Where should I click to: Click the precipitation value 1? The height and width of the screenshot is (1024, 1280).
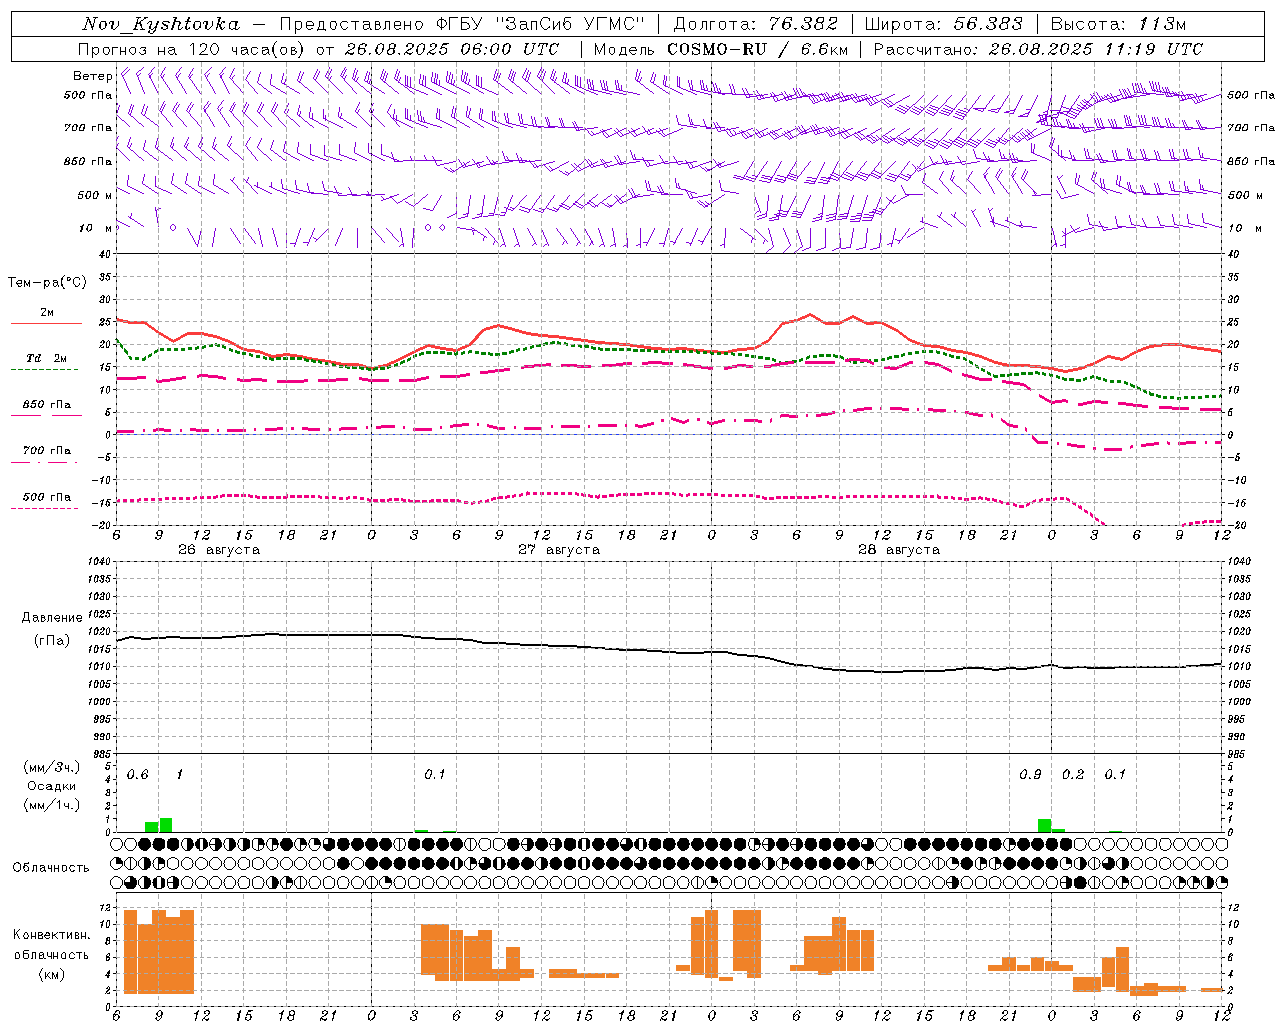point(179,775)
